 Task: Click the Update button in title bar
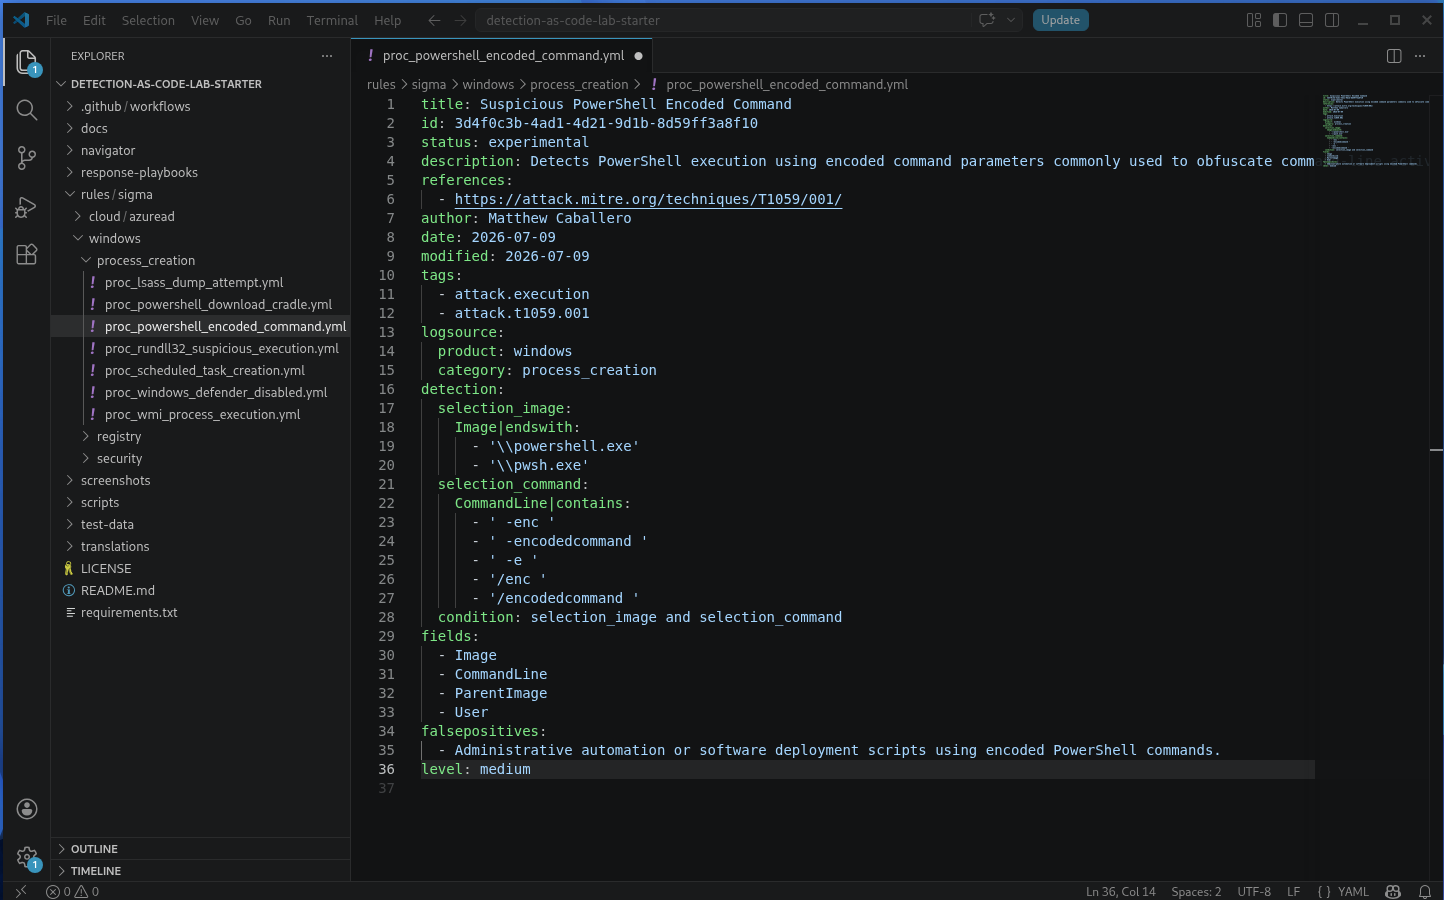(1061, 20)
